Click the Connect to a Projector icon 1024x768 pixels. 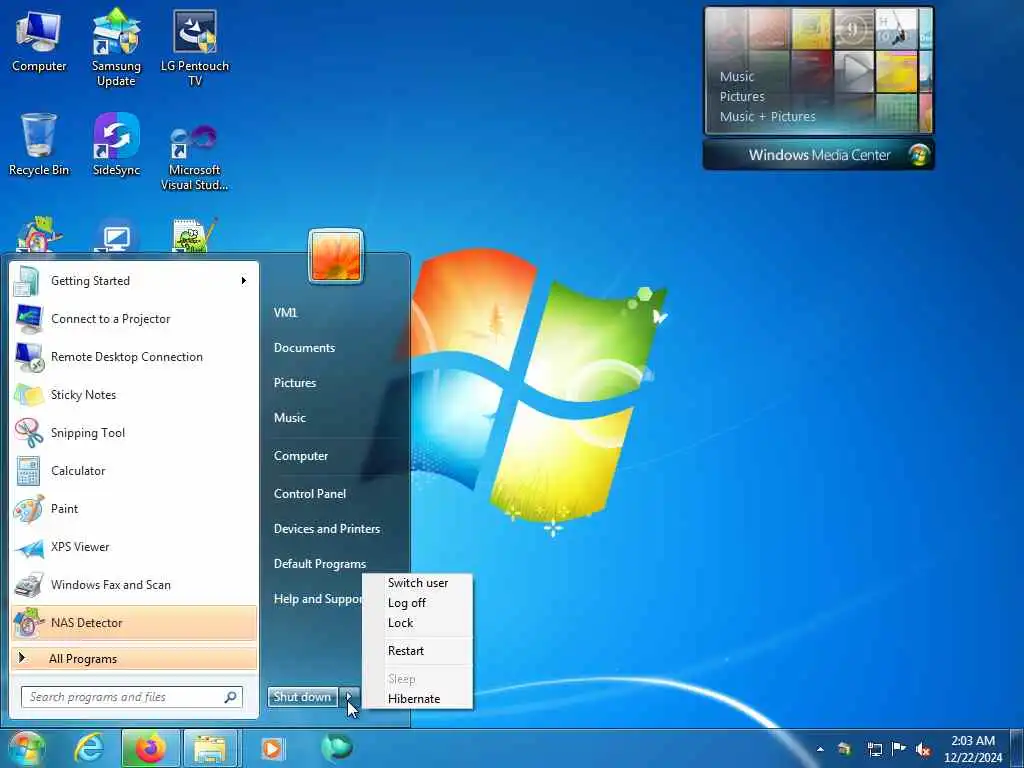point(29,319)
